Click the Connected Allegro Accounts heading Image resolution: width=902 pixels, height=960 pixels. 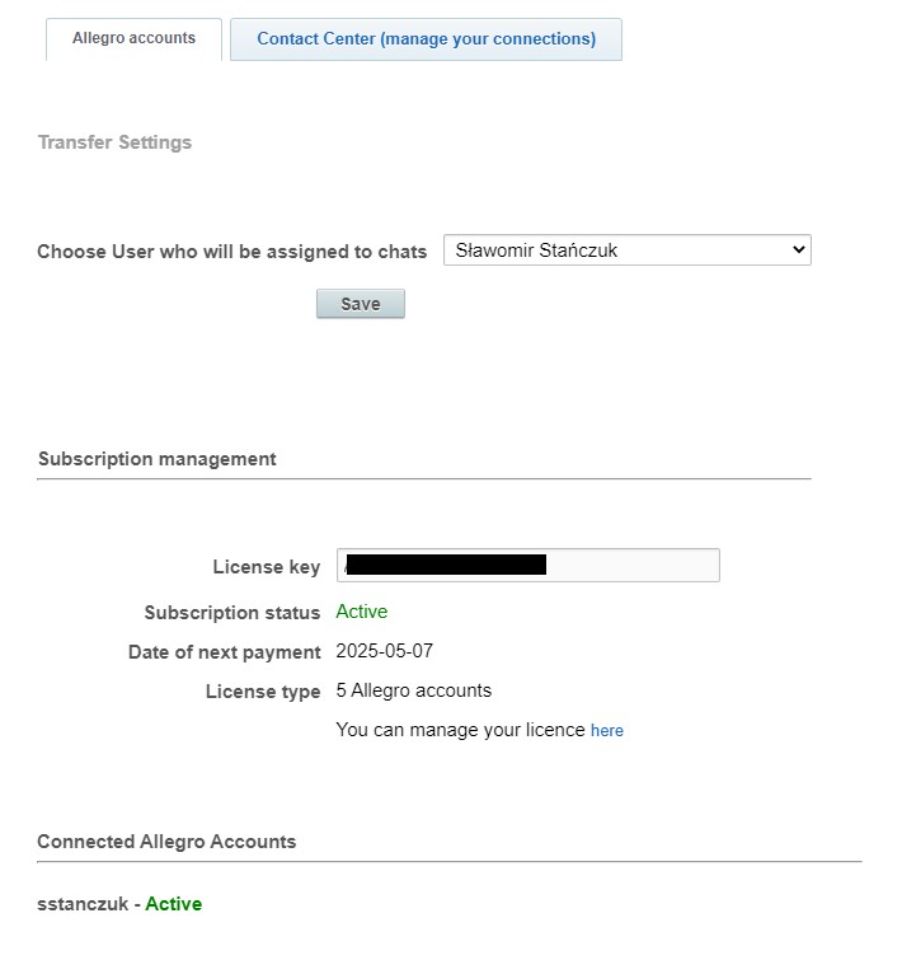167,841
